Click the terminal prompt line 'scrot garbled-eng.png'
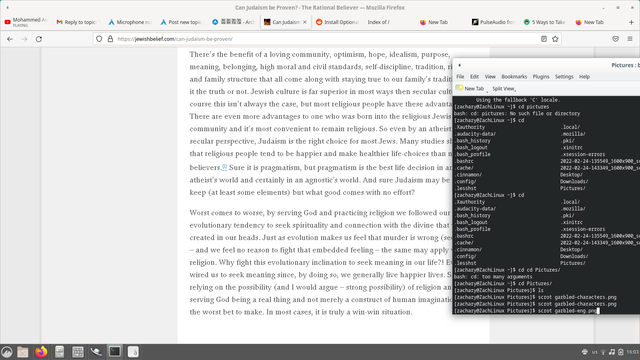Screen dimensions: 640x360 568,311
